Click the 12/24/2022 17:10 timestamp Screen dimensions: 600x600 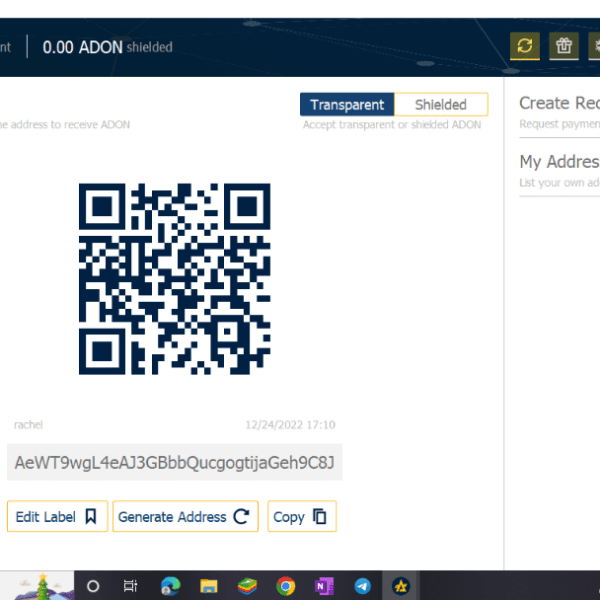tap(290, 425)
